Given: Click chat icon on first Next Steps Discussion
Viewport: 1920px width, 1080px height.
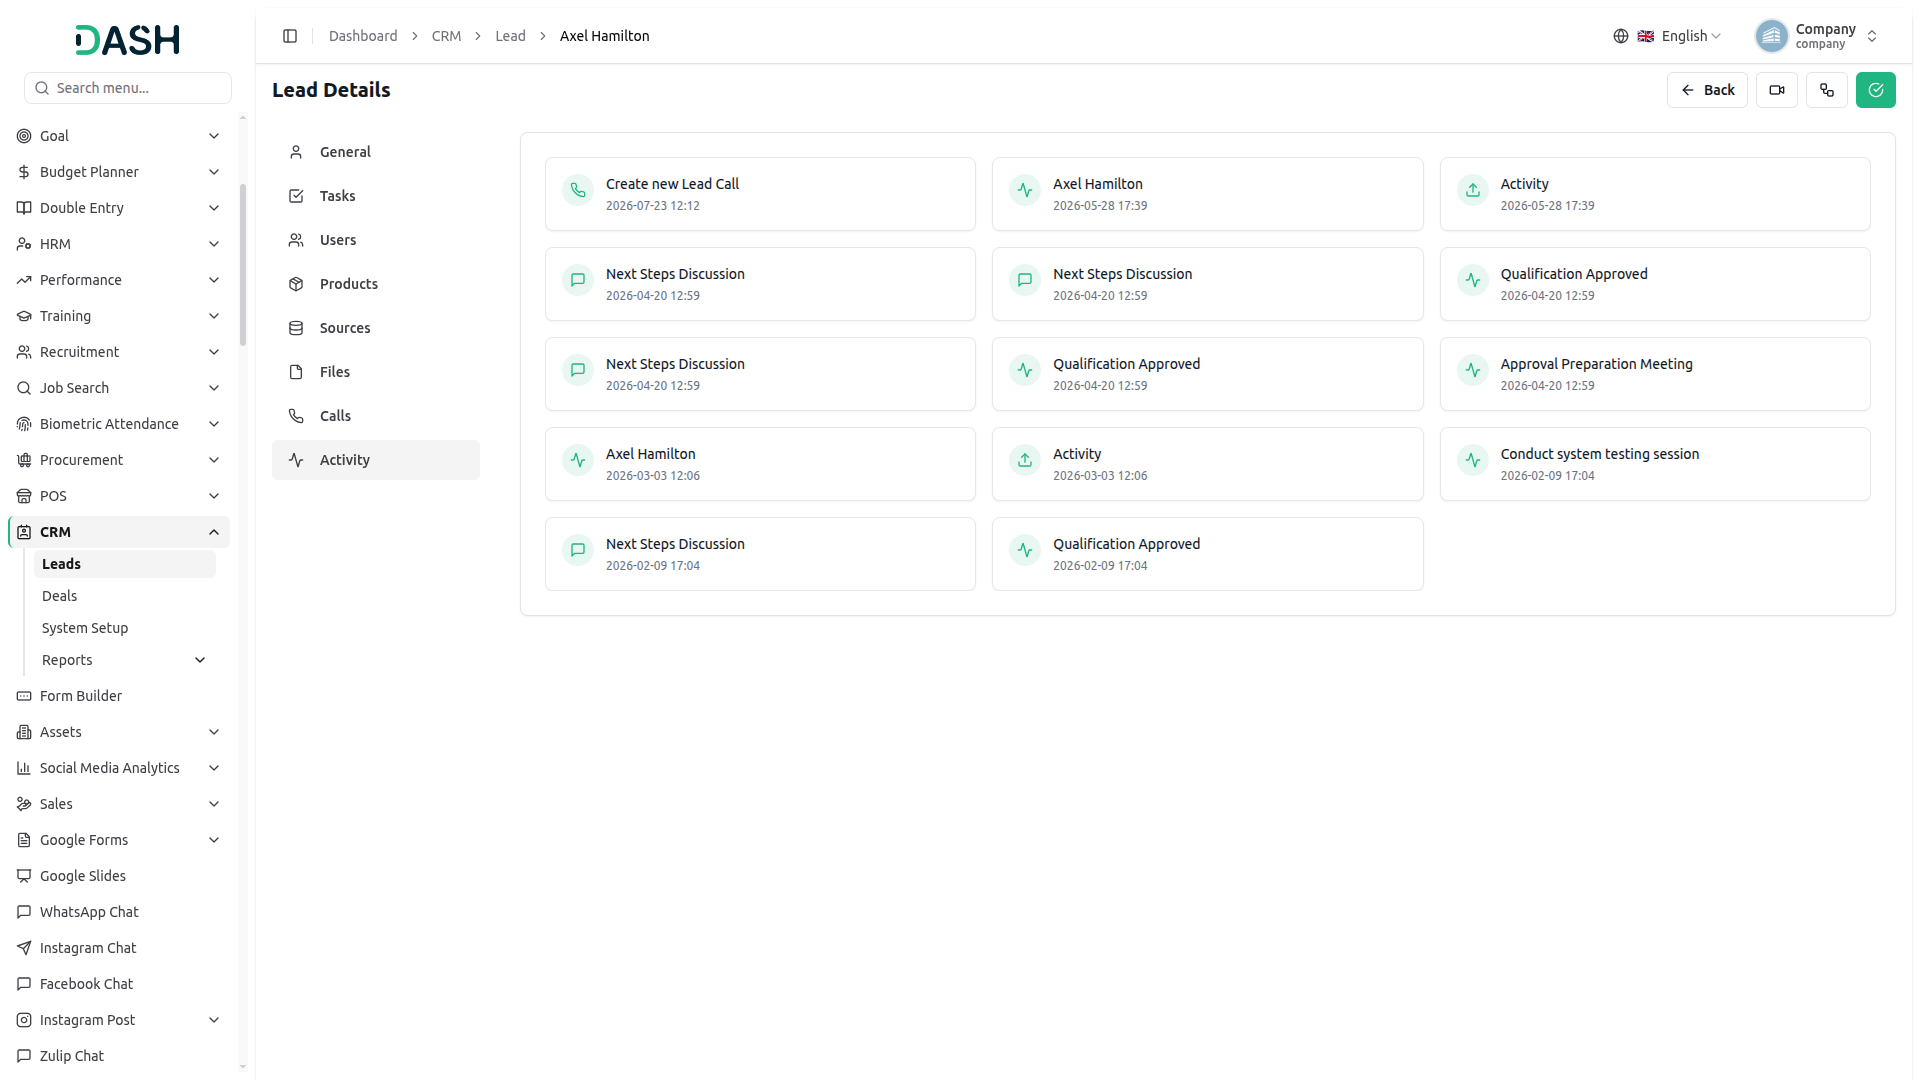Looking at the screenshot, I should click(x=578, y=280).
